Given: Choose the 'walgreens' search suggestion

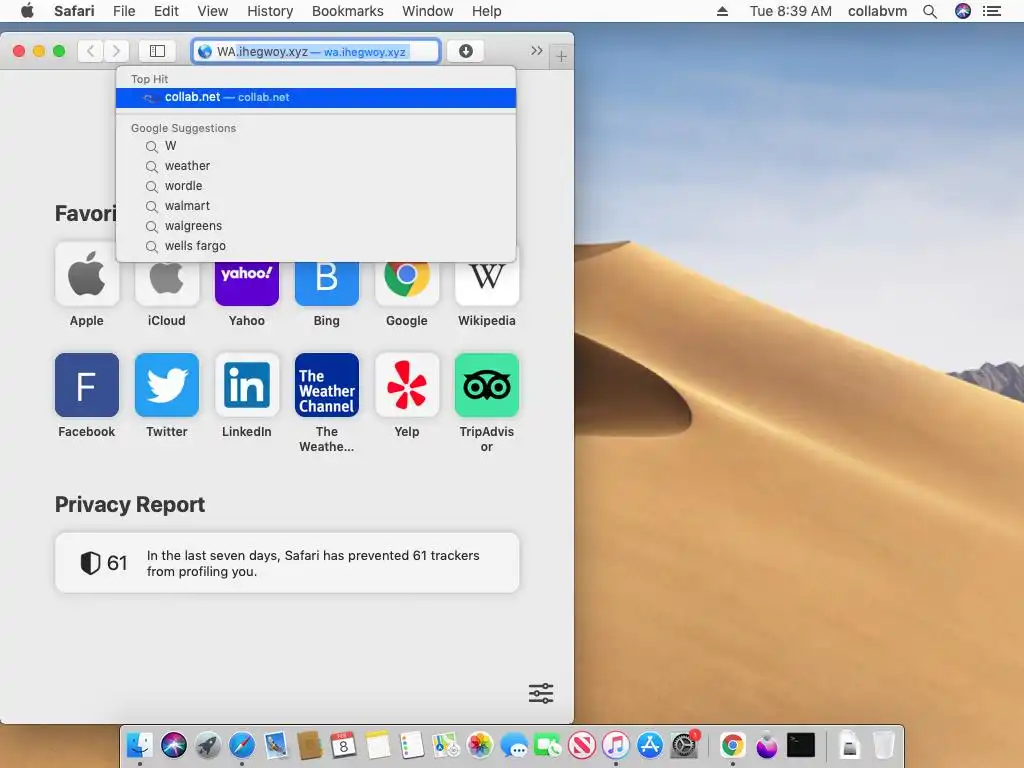Looking at the screenshot, I should [x=316, y=226].
